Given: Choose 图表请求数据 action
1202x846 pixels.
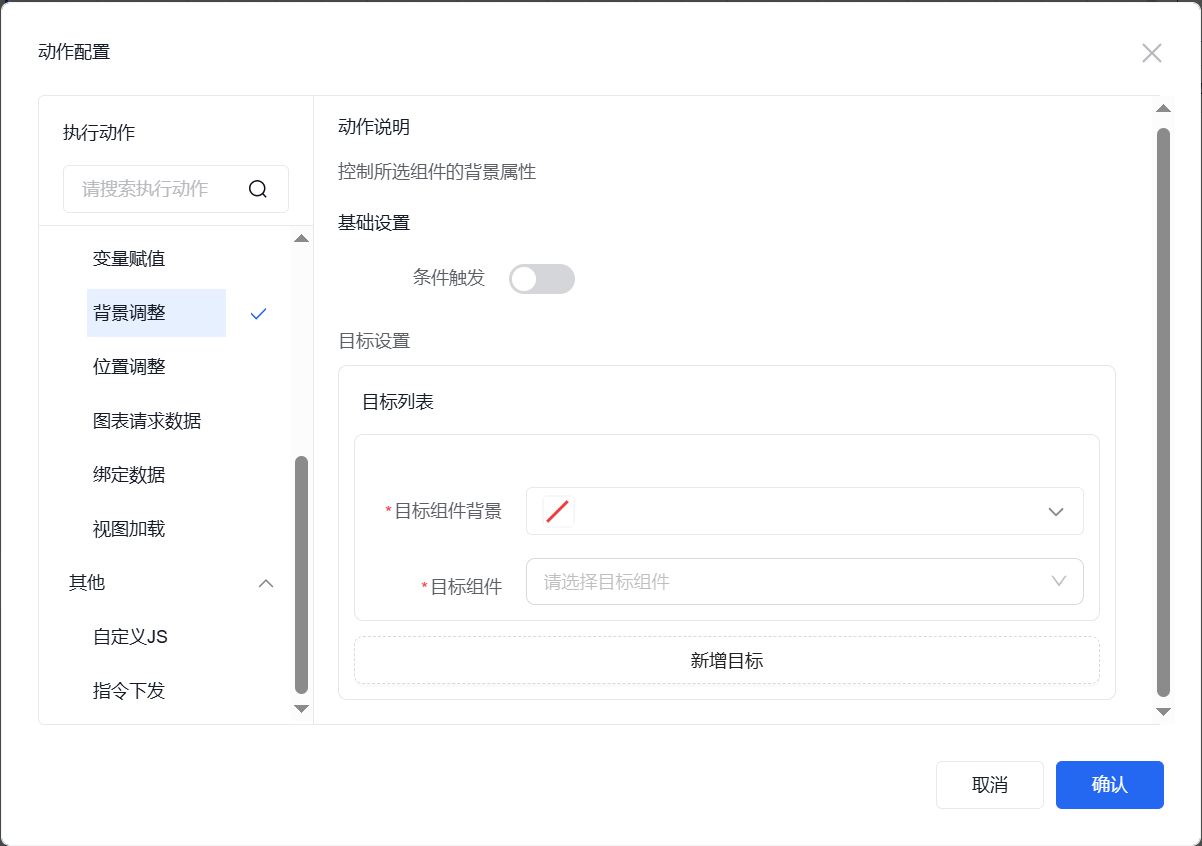Looking at the screenshot, I should pos(147,421).
